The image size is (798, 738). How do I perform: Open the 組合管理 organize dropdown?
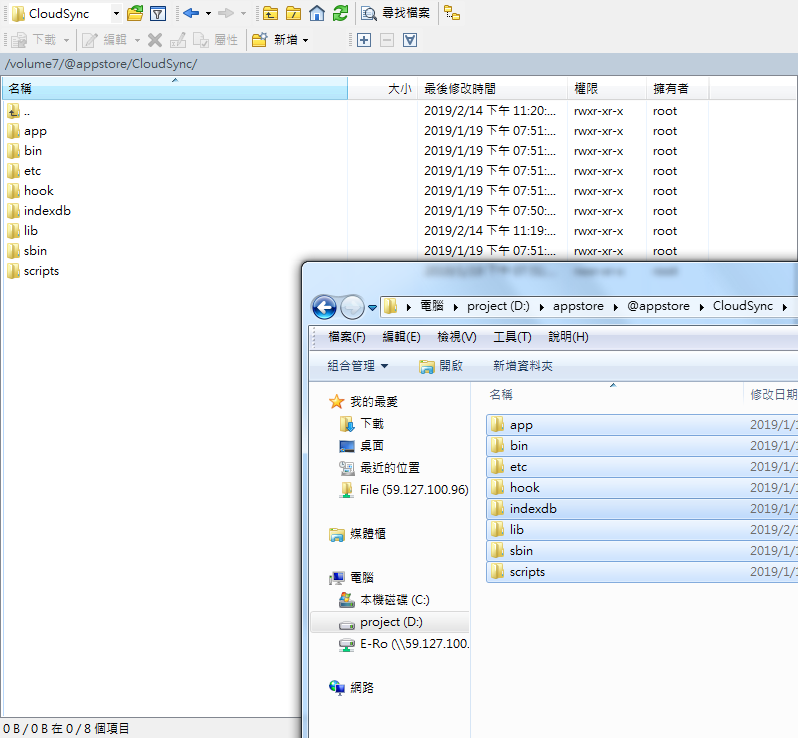coord(358,366)
